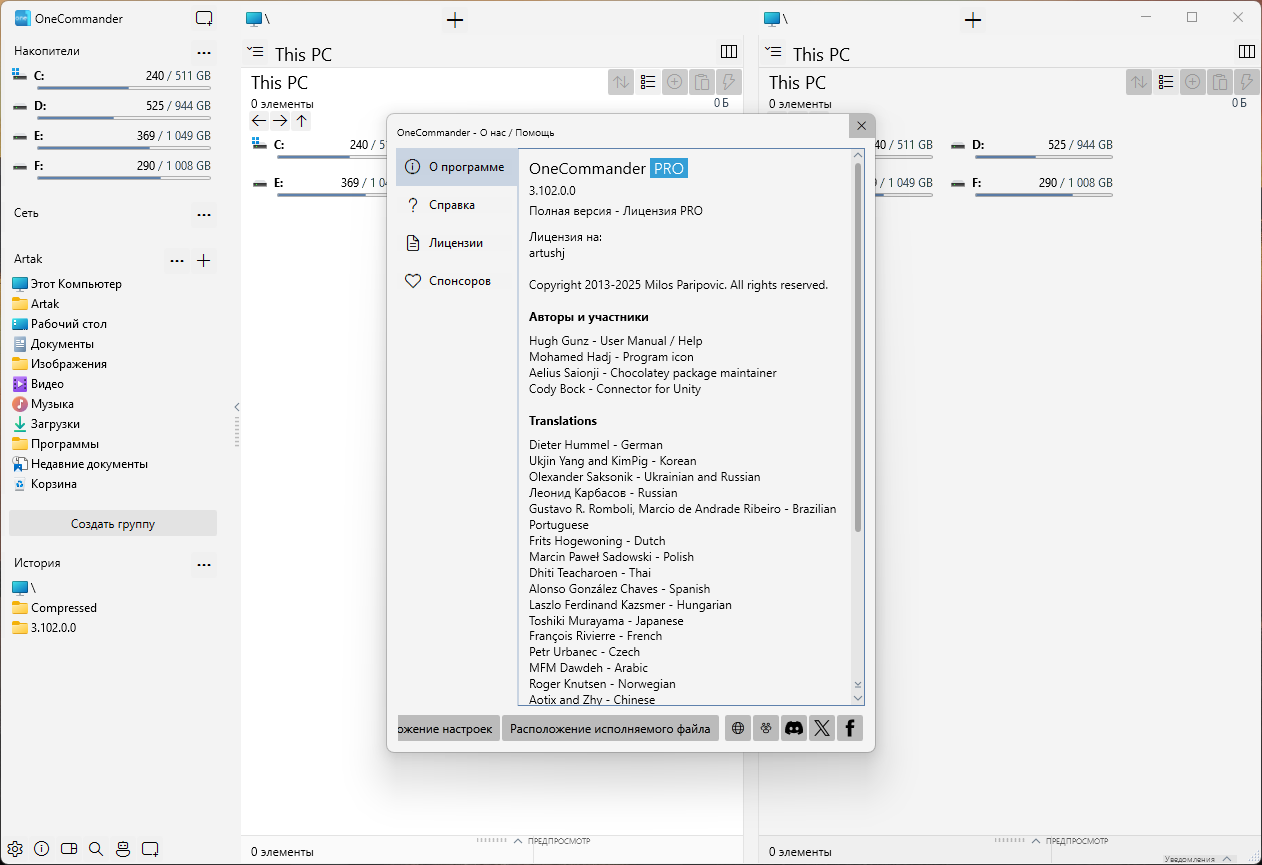Switch to the Лицензии tab

tap(457, 243)
